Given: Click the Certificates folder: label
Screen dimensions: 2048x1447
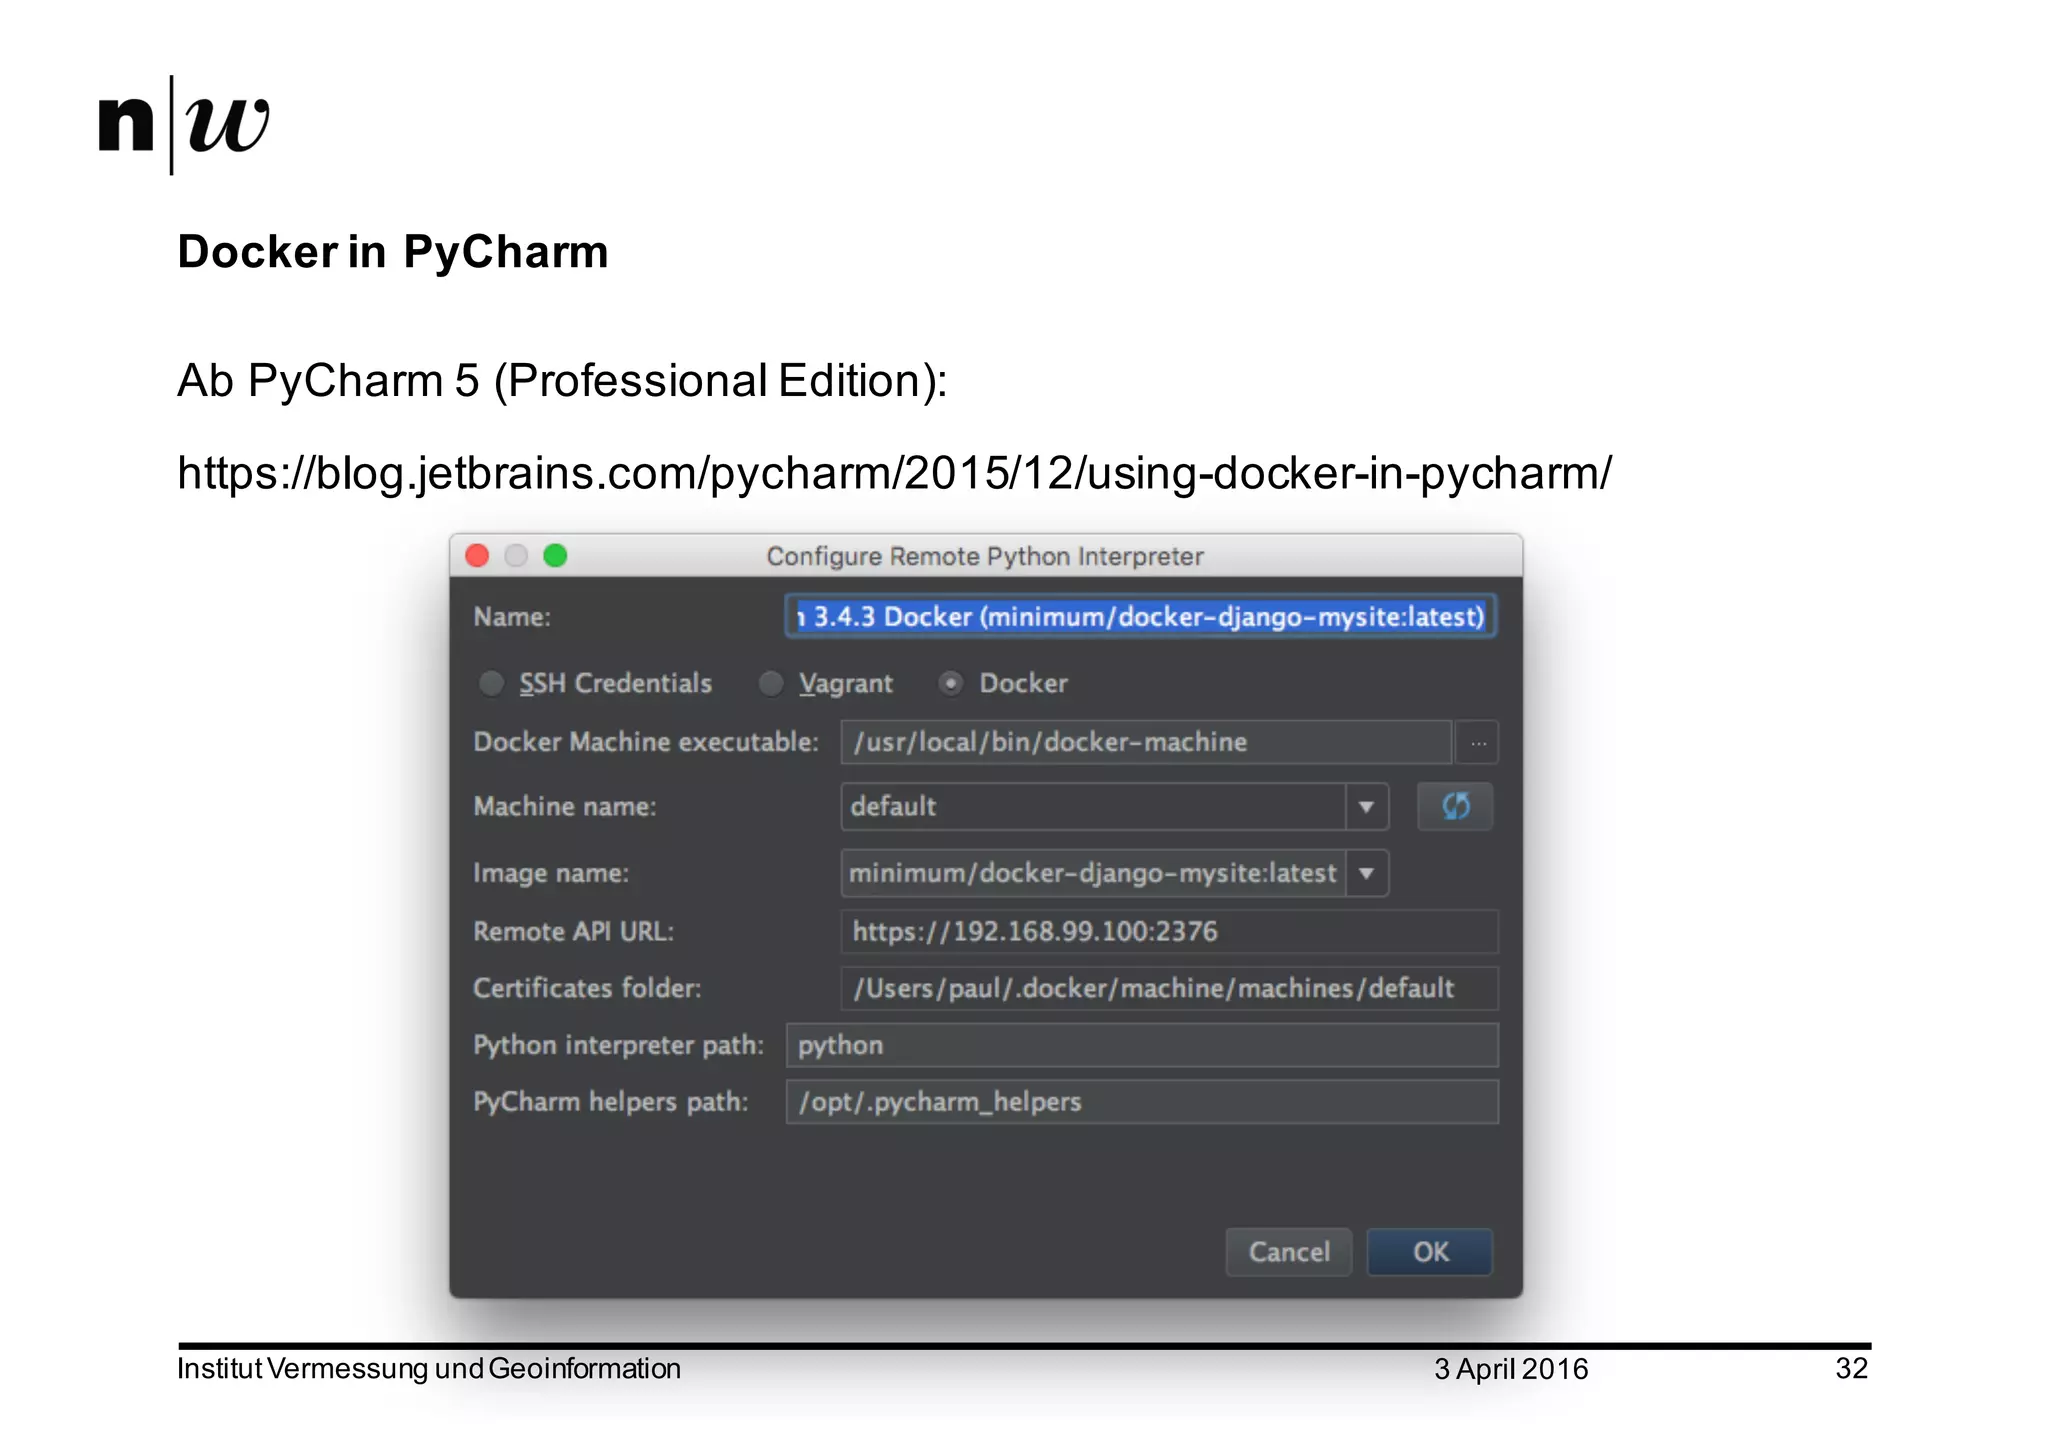Looking at the screenshot, I should tap(587, 988).
